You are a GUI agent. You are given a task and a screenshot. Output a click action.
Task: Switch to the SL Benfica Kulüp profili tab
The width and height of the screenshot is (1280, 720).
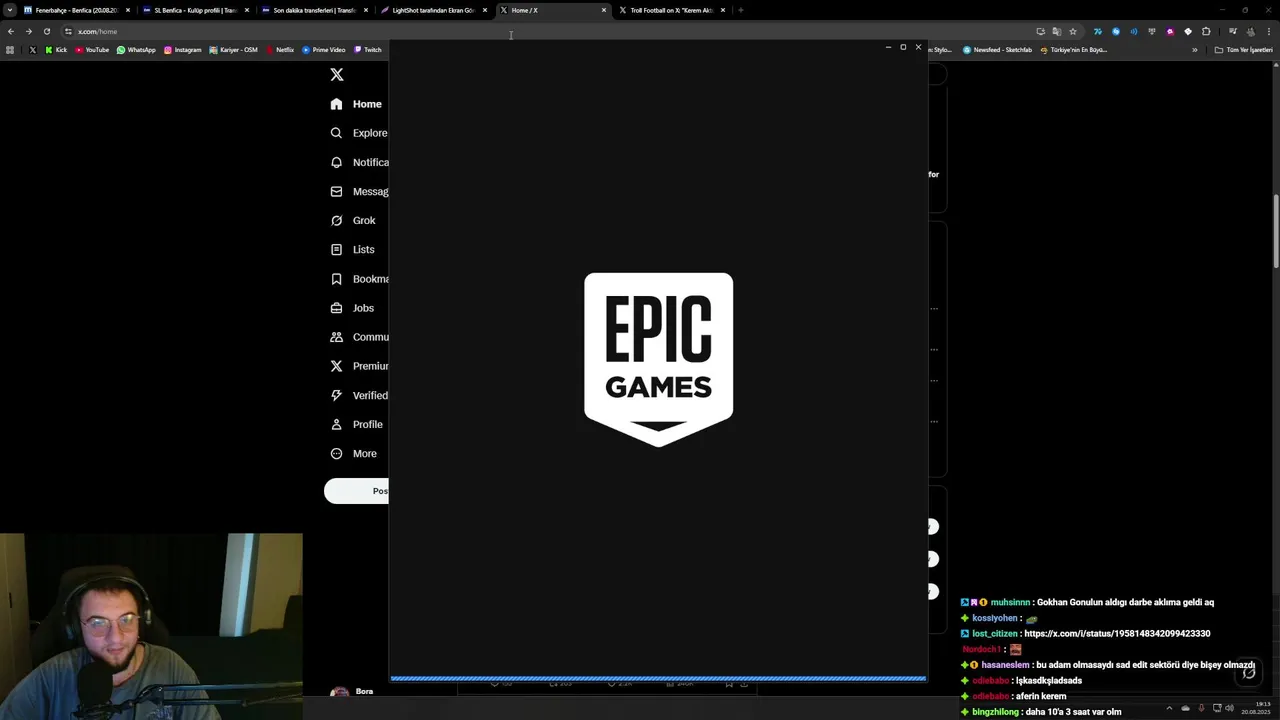coord(196,10)
